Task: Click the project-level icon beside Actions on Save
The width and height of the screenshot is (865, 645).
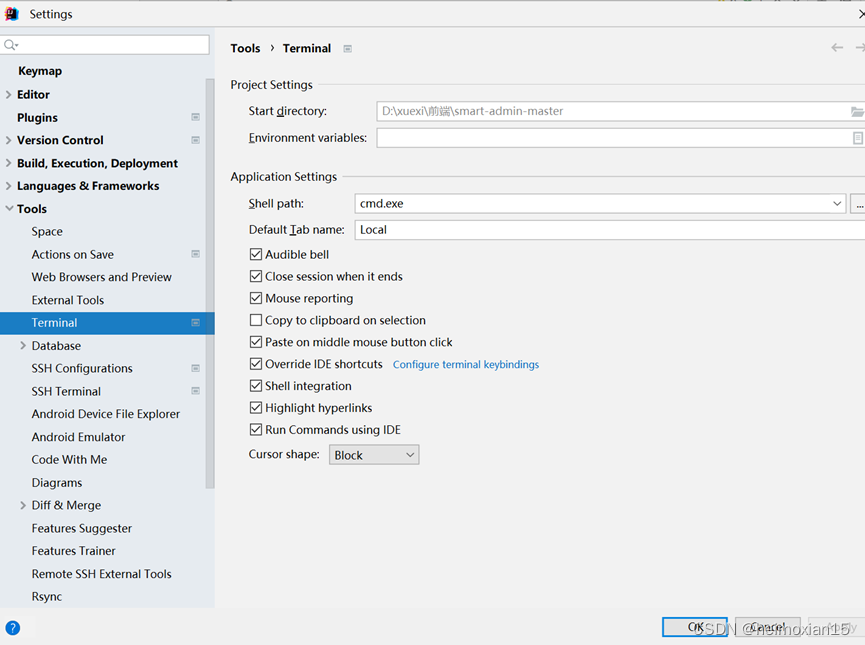Action: [196, 254]
